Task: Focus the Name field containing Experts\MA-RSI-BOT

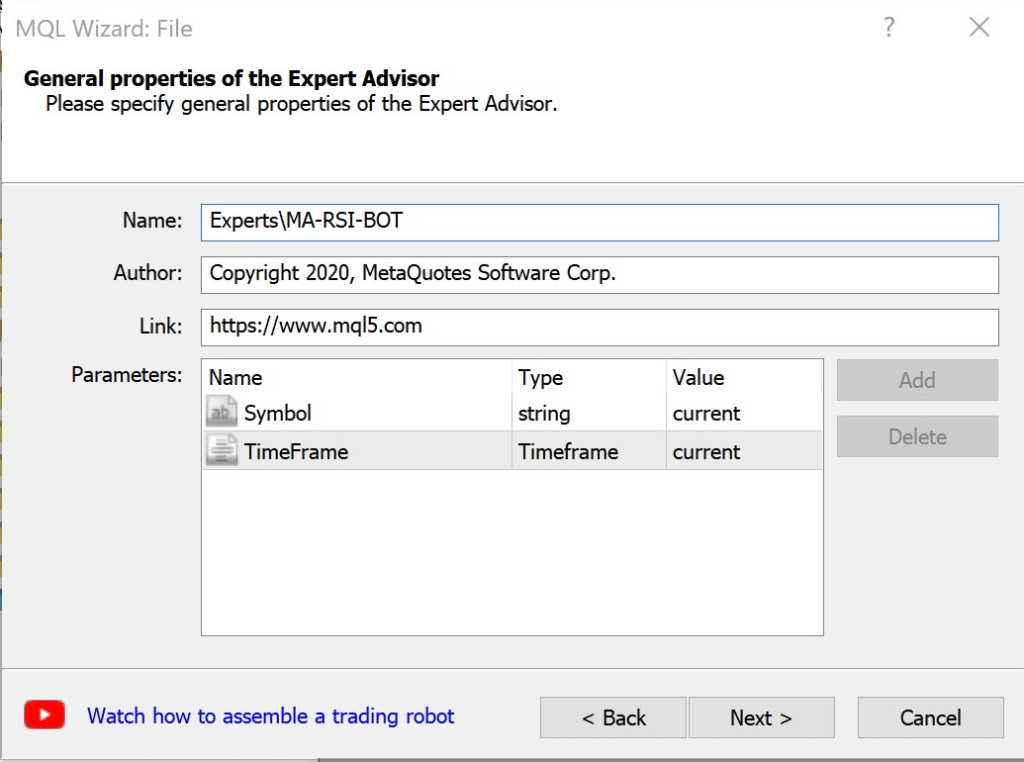Action: point(598,222)
